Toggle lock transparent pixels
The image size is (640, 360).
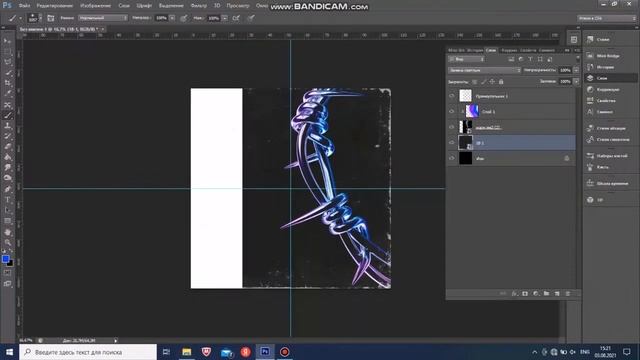tap(474, 82)
